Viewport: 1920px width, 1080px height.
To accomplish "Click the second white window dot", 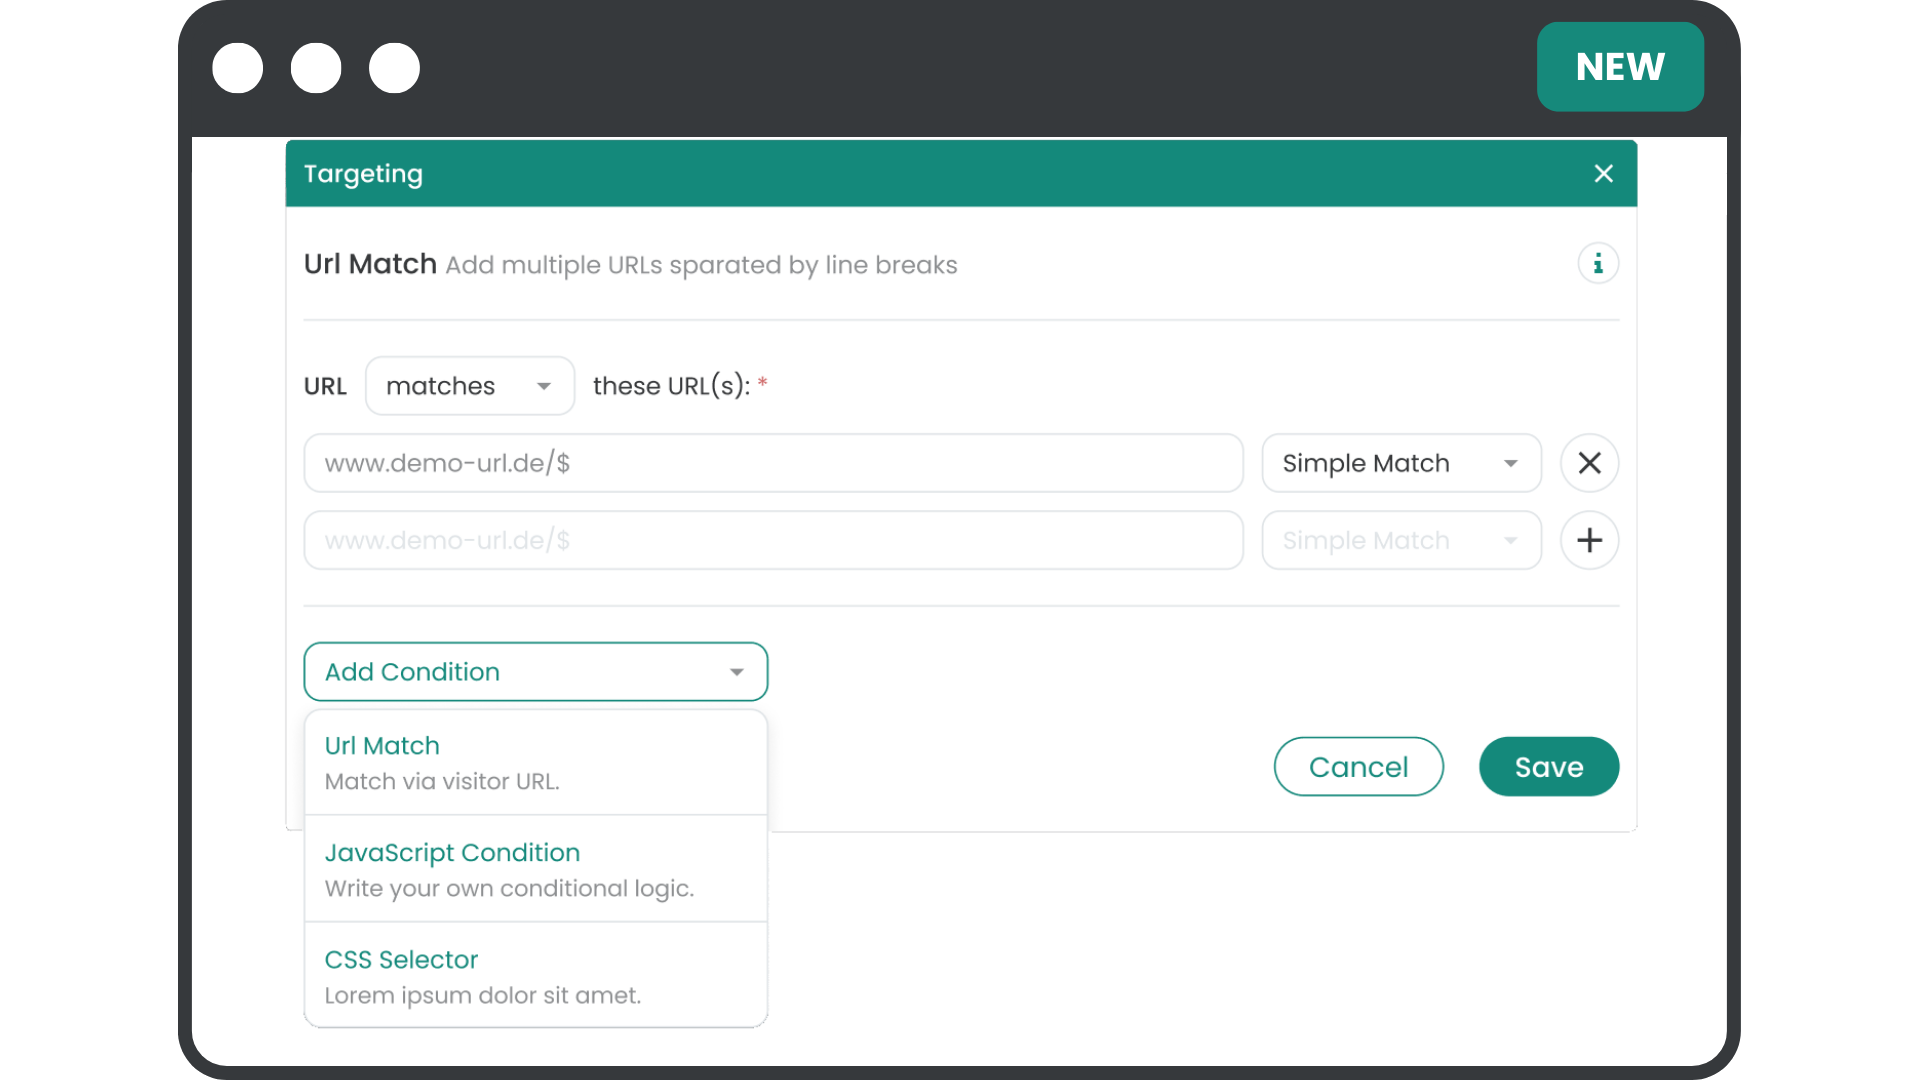I will tap(316, 68).
